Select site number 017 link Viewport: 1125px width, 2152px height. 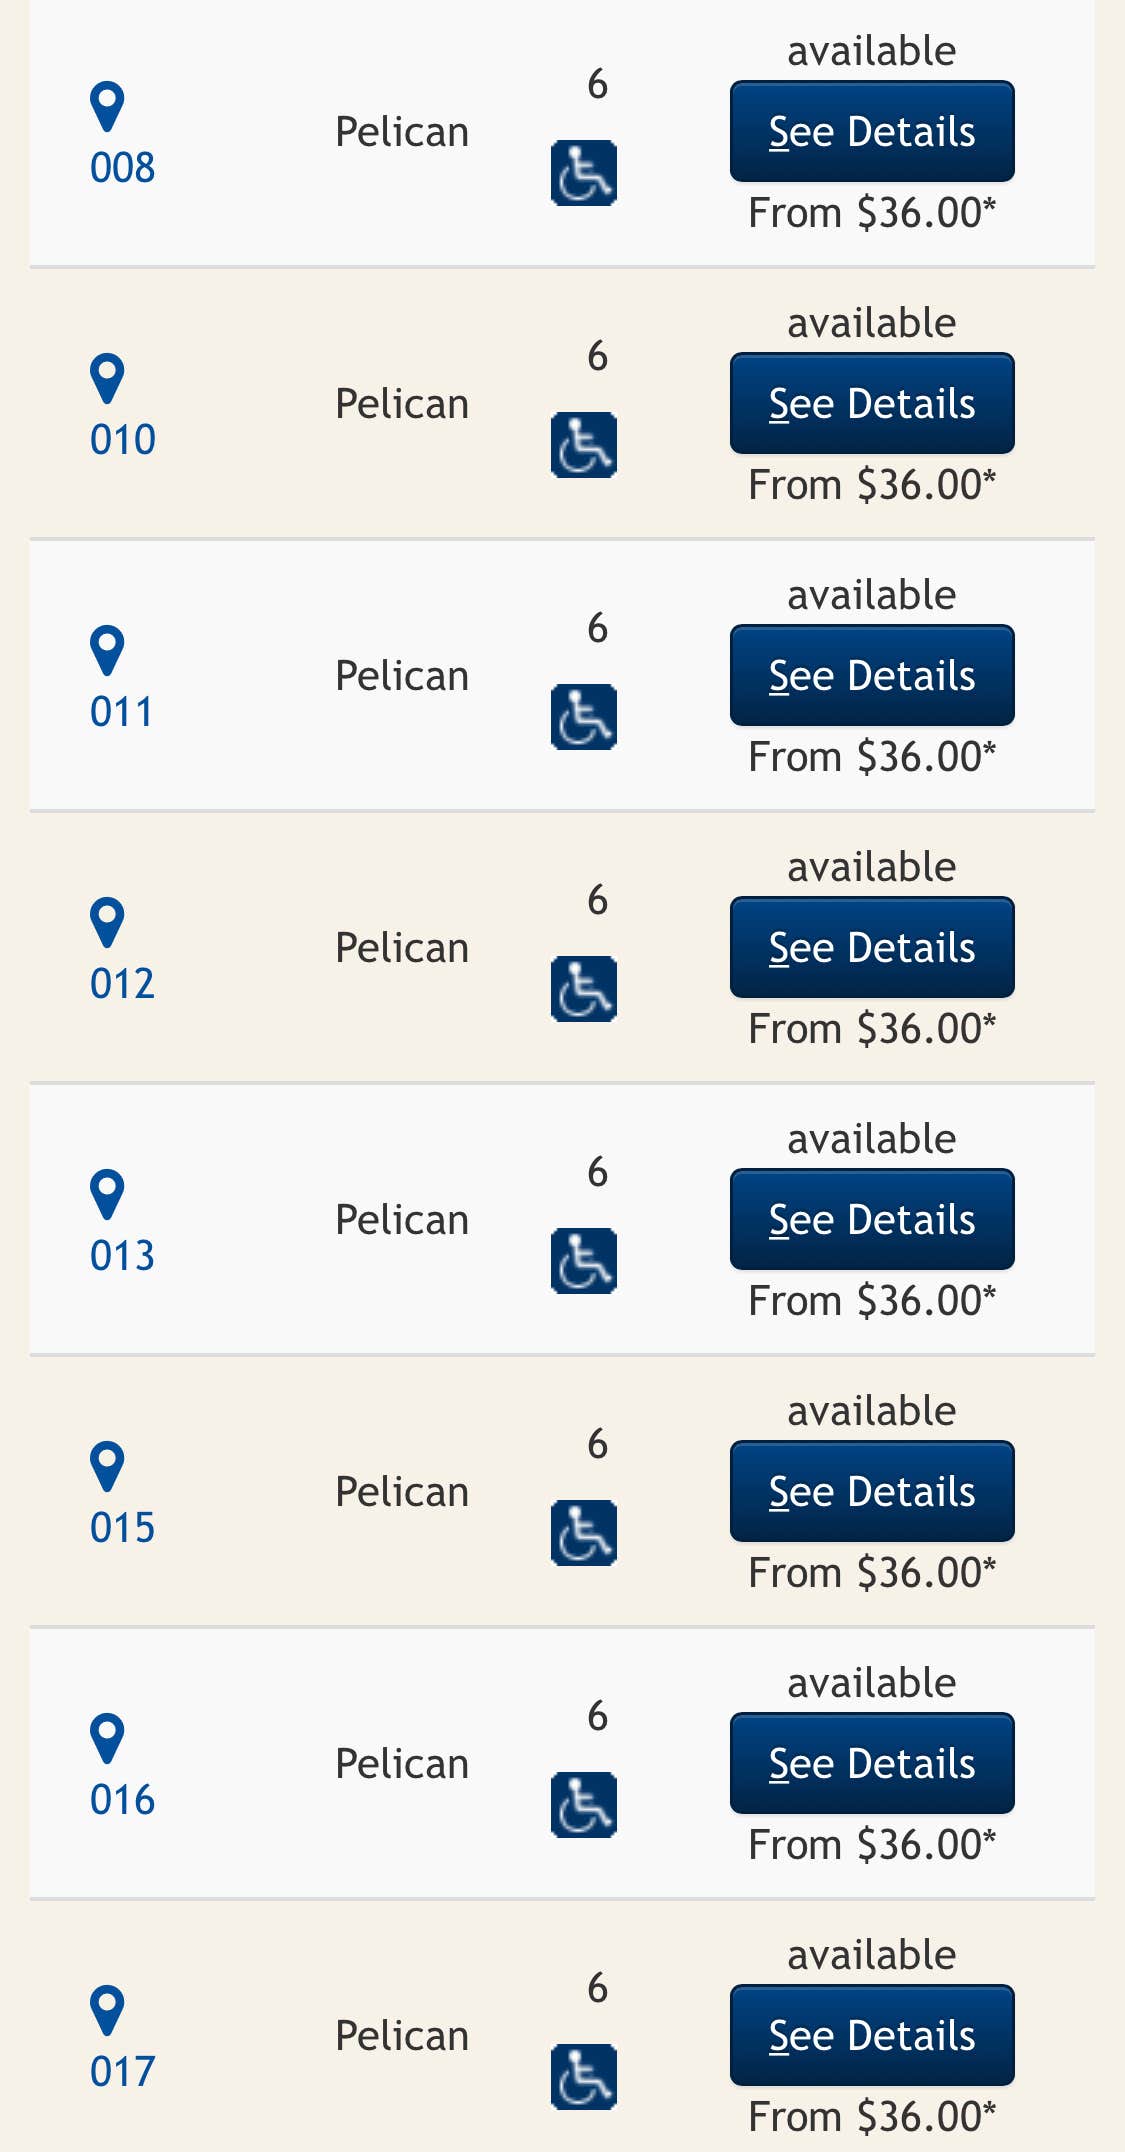pos(123,2072)
